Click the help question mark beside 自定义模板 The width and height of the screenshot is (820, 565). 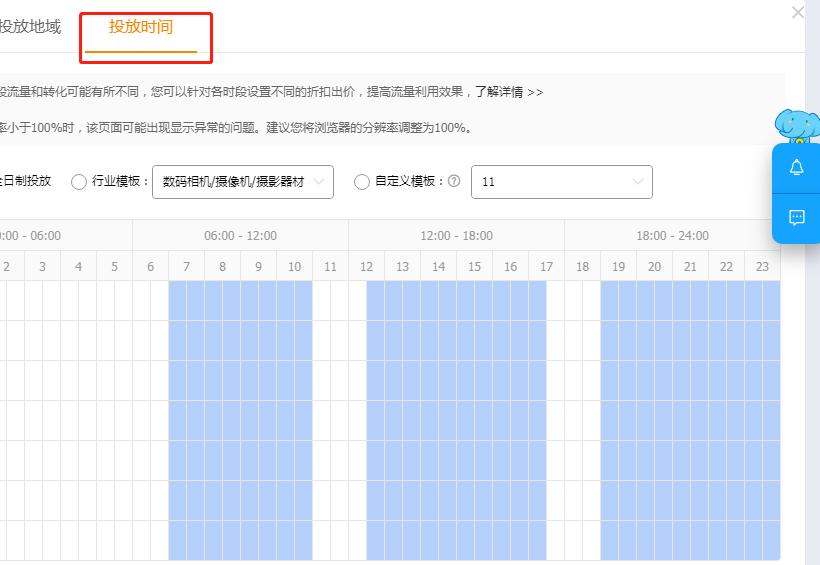[x=454, y=181]
